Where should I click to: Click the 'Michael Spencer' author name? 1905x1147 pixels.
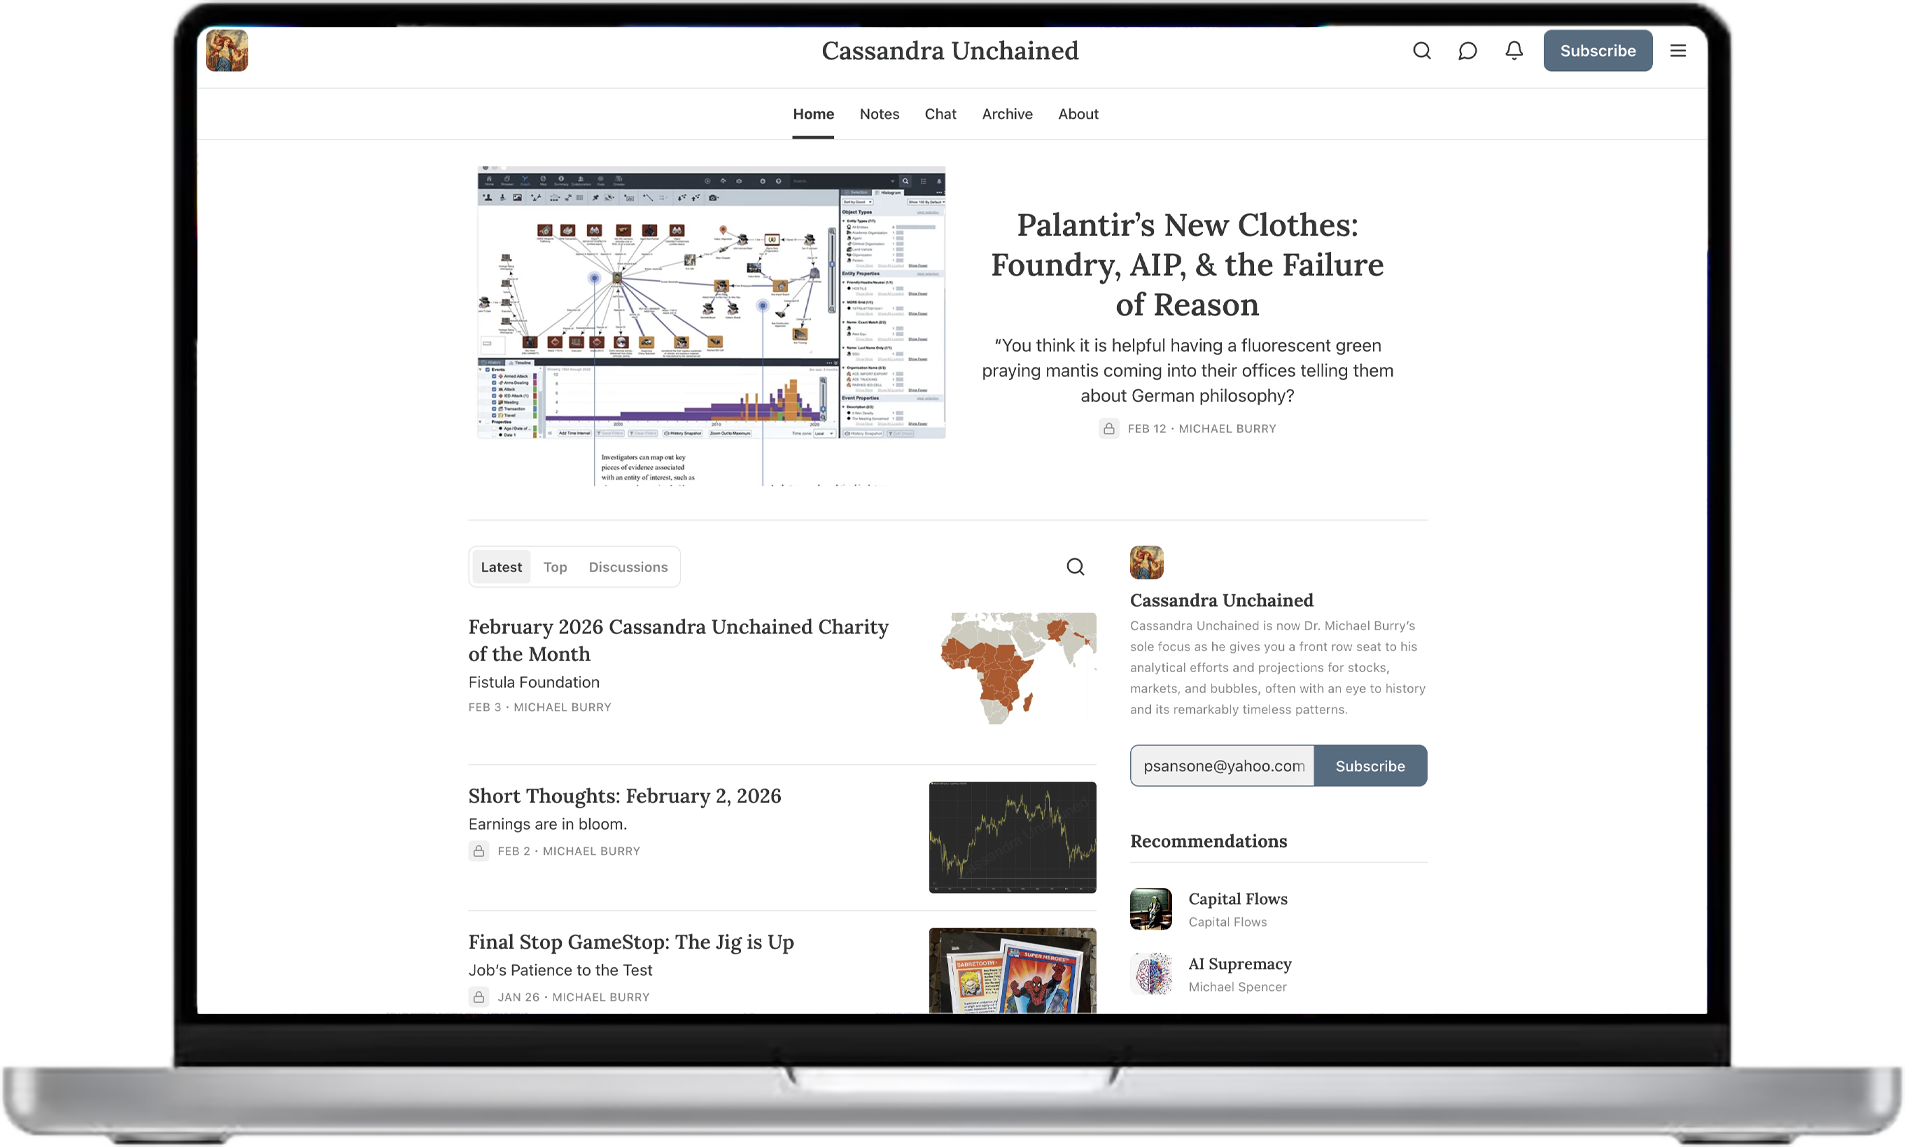[1237, 987]
